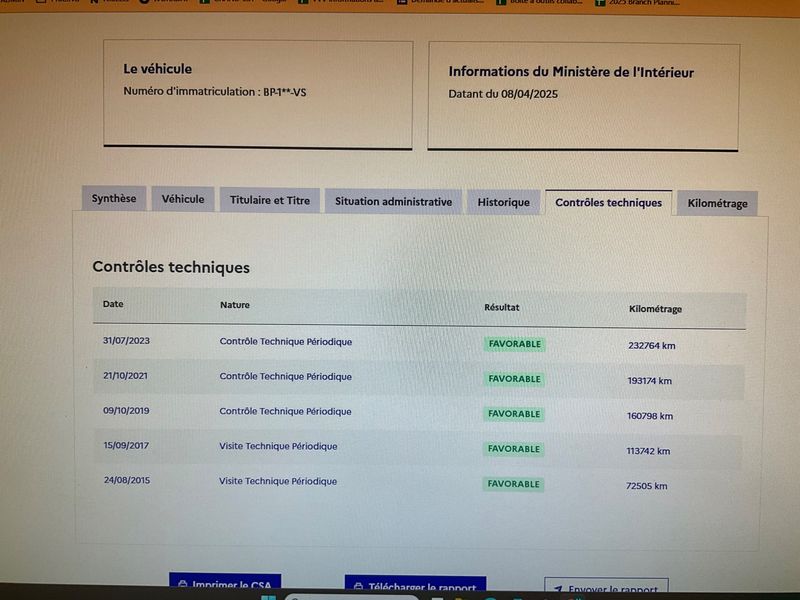Click Contrôle Technique Périodique in 21/10/2021 row

pyautogui.click(x=285, y=377)
